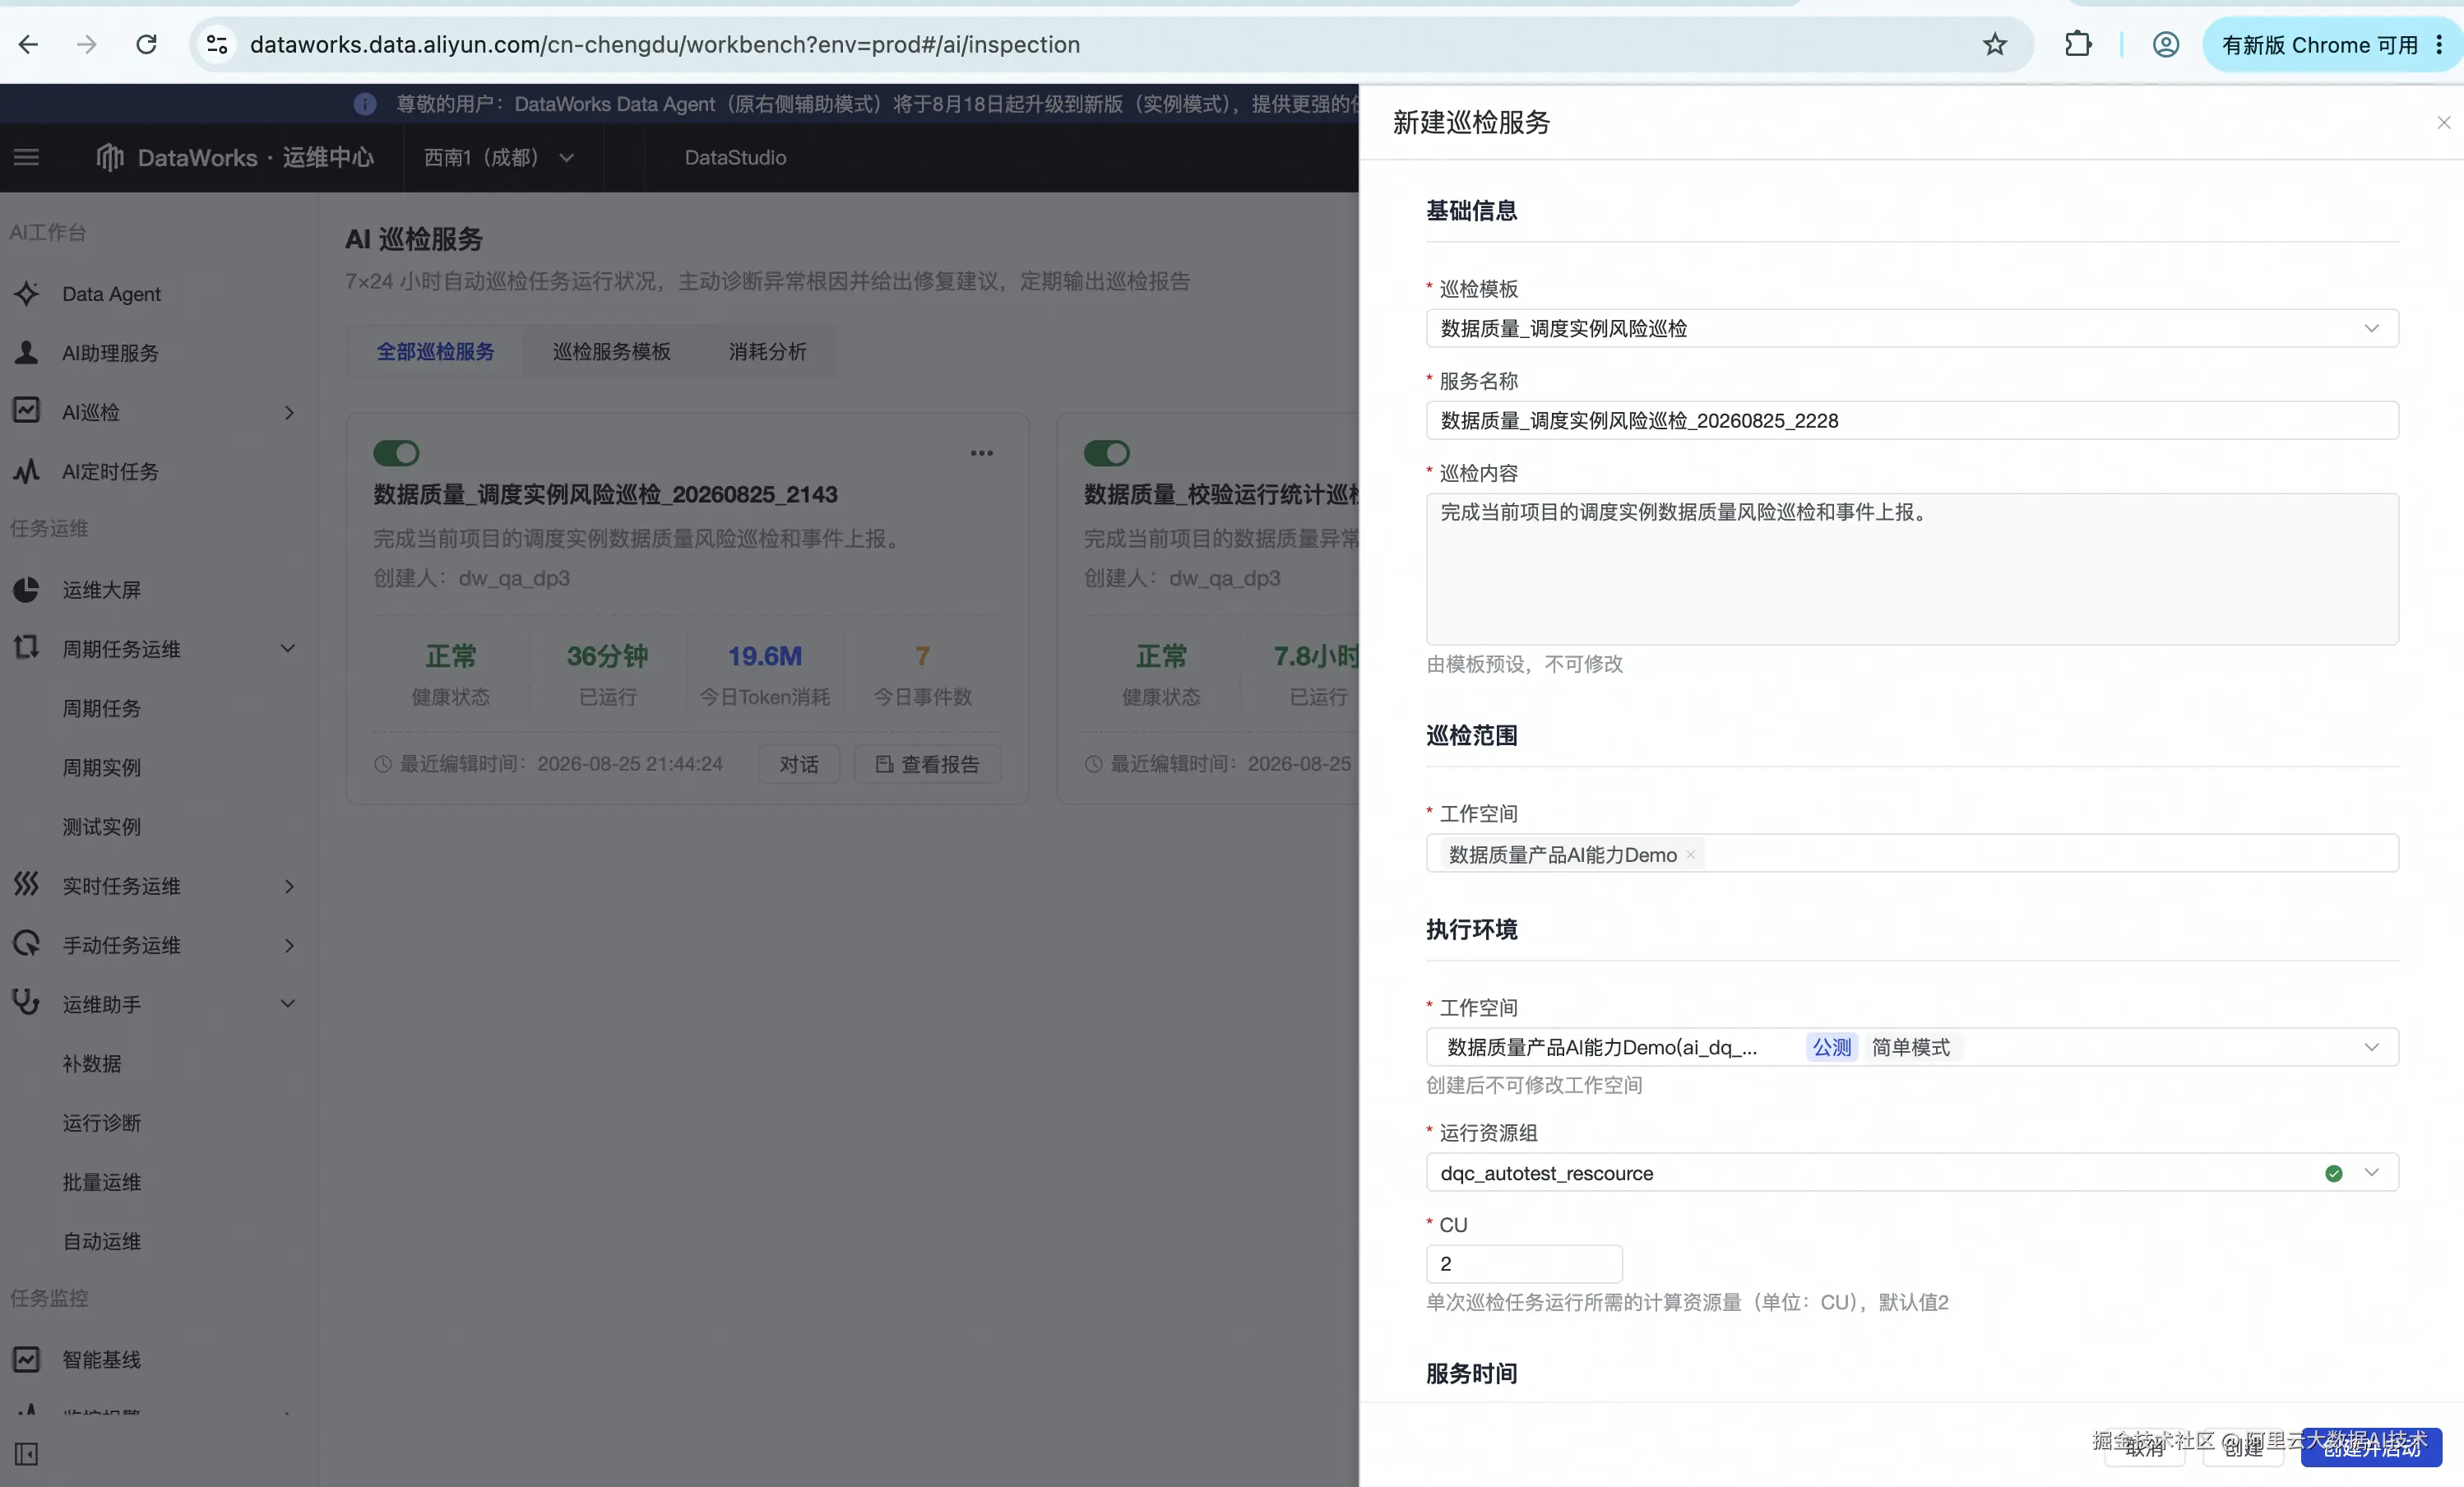
Task: Reload the page with the refresh icon
Action: point(146,44)
